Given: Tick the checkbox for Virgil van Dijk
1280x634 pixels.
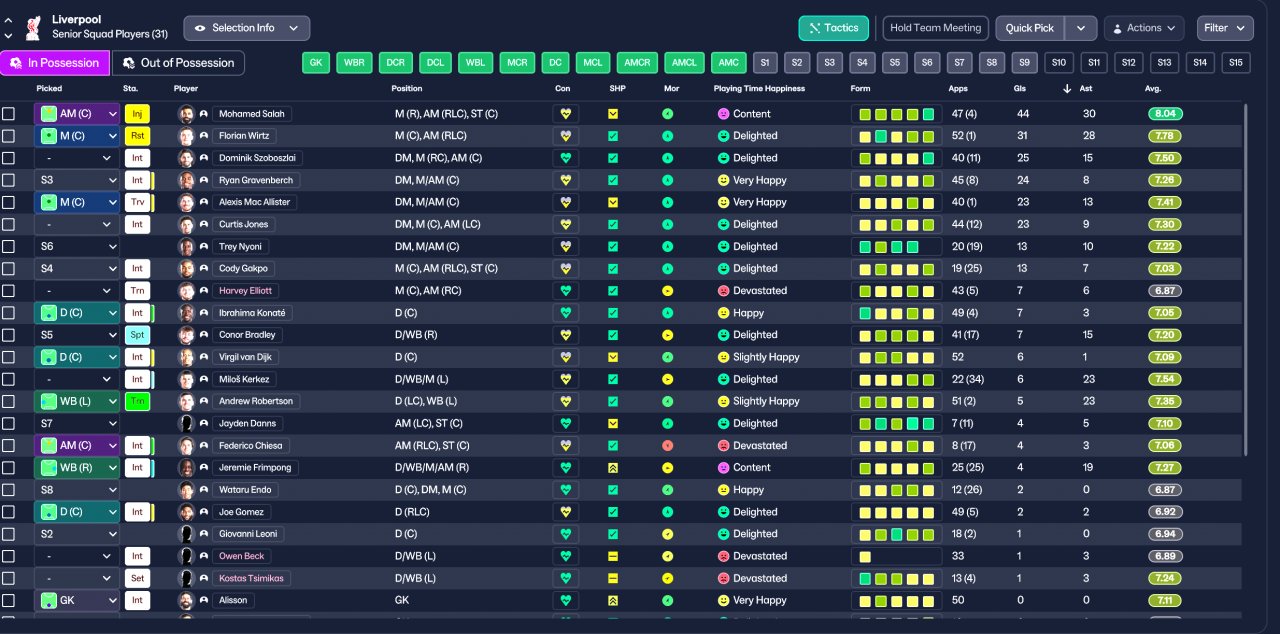Looking at the screenshot, I should (x=9, y=357).
